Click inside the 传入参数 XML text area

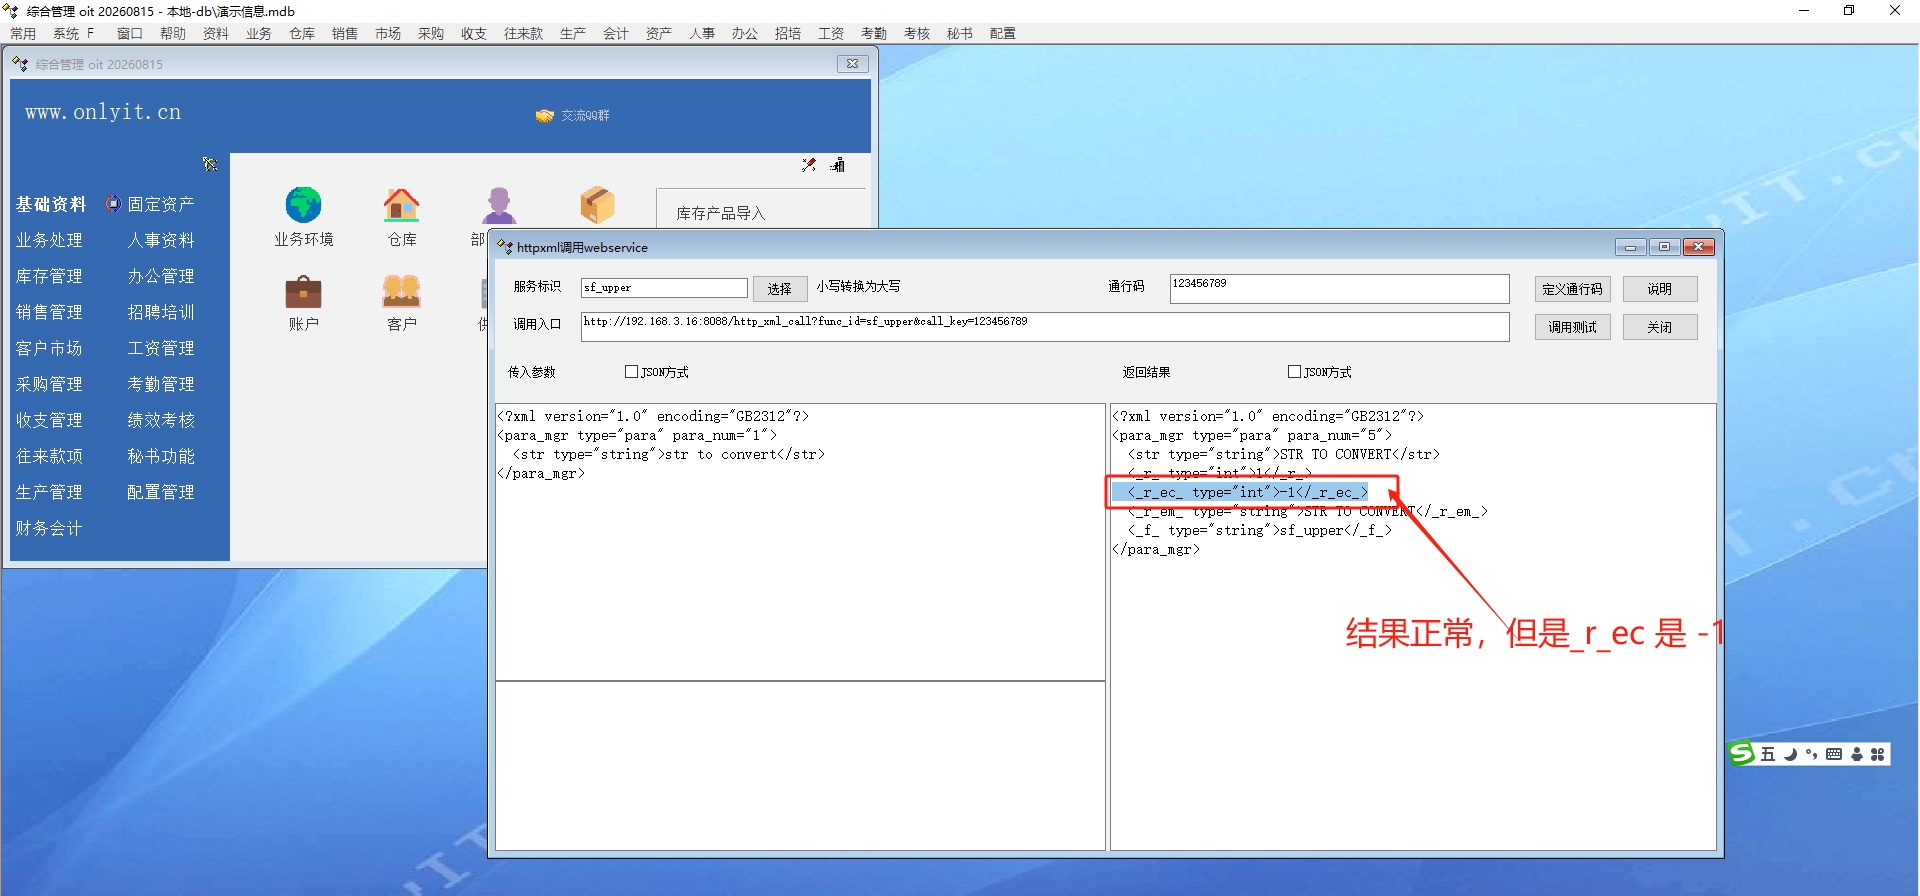pos(800,542)
